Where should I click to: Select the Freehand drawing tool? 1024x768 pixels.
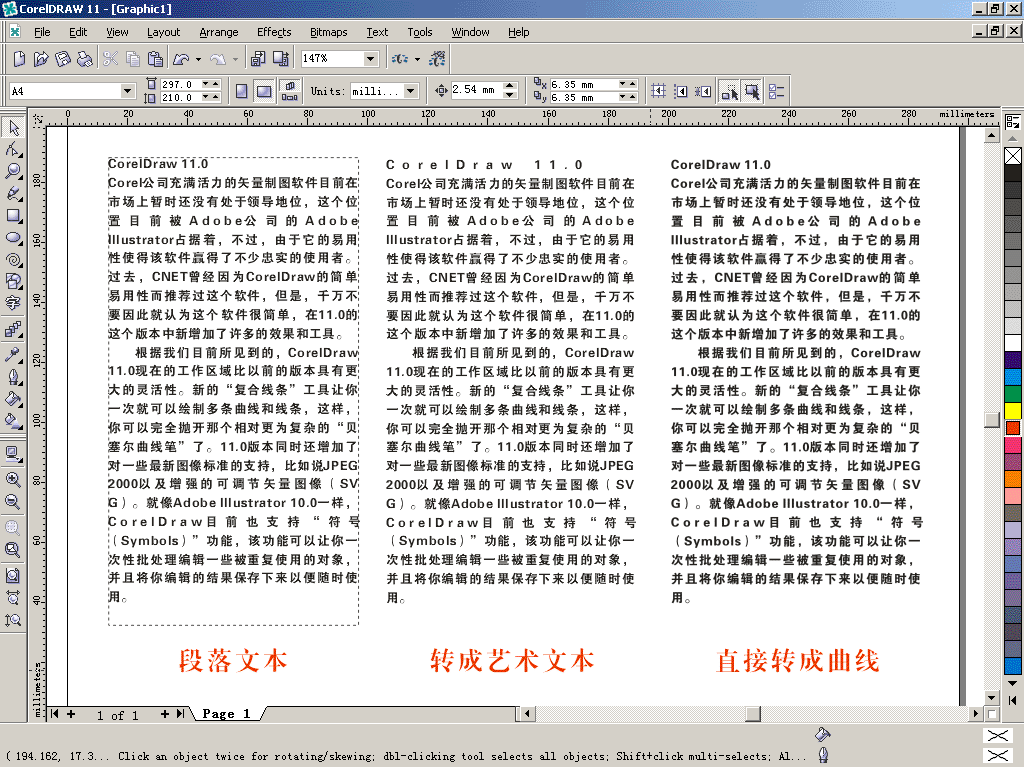pyautogui.click(x=13, y=193)
